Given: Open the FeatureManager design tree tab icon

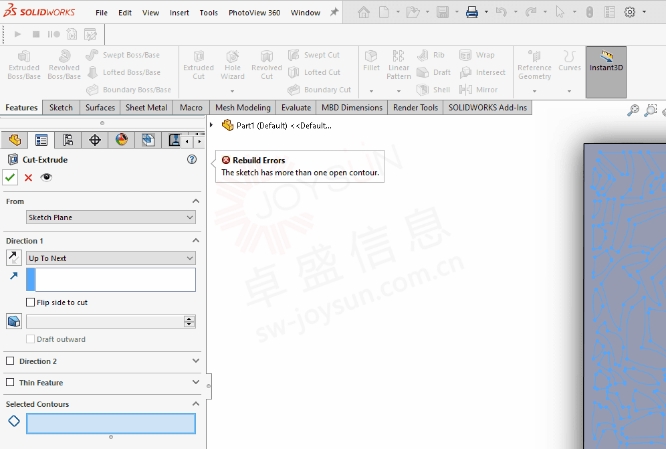Looking at the screenshot, I should coord(15,140).
